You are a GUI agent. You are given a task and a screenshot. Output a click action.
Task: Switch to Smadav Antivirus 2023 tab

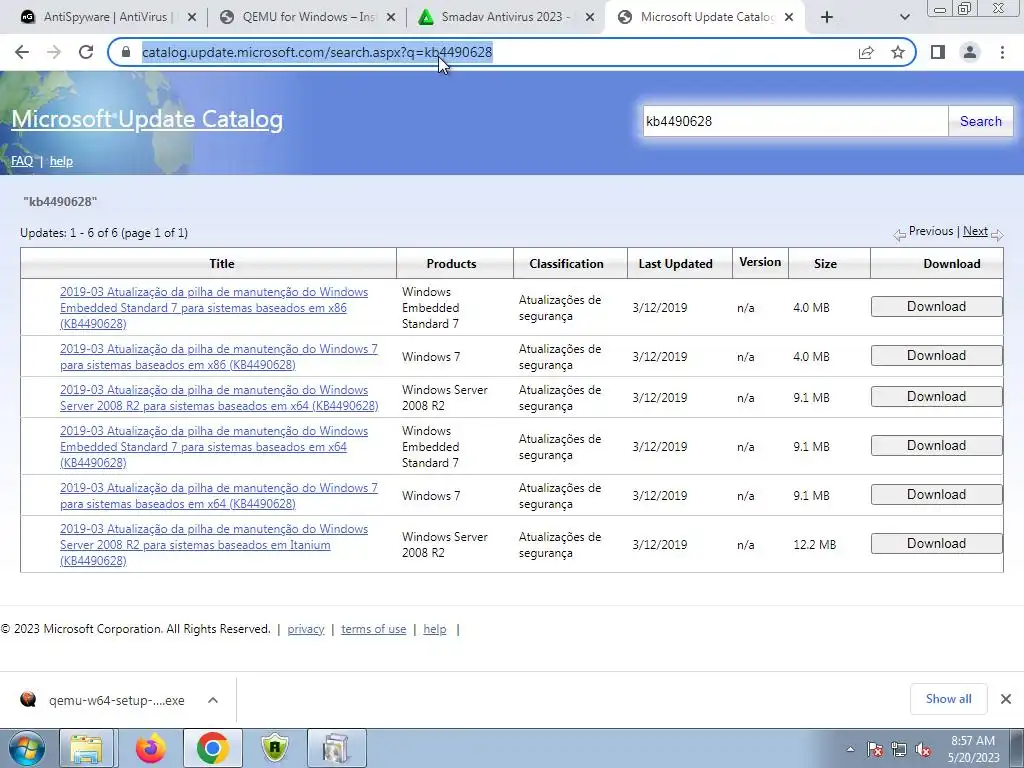503,17
